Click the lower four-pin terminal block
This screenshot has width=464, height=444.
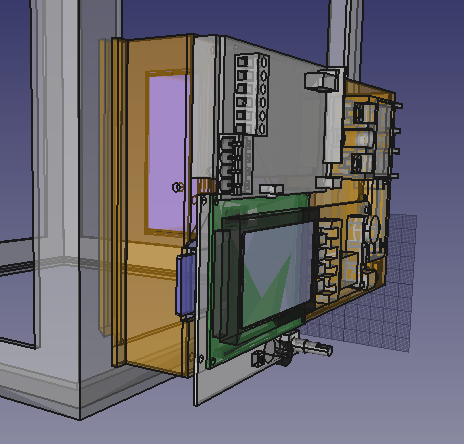[235, 165]
